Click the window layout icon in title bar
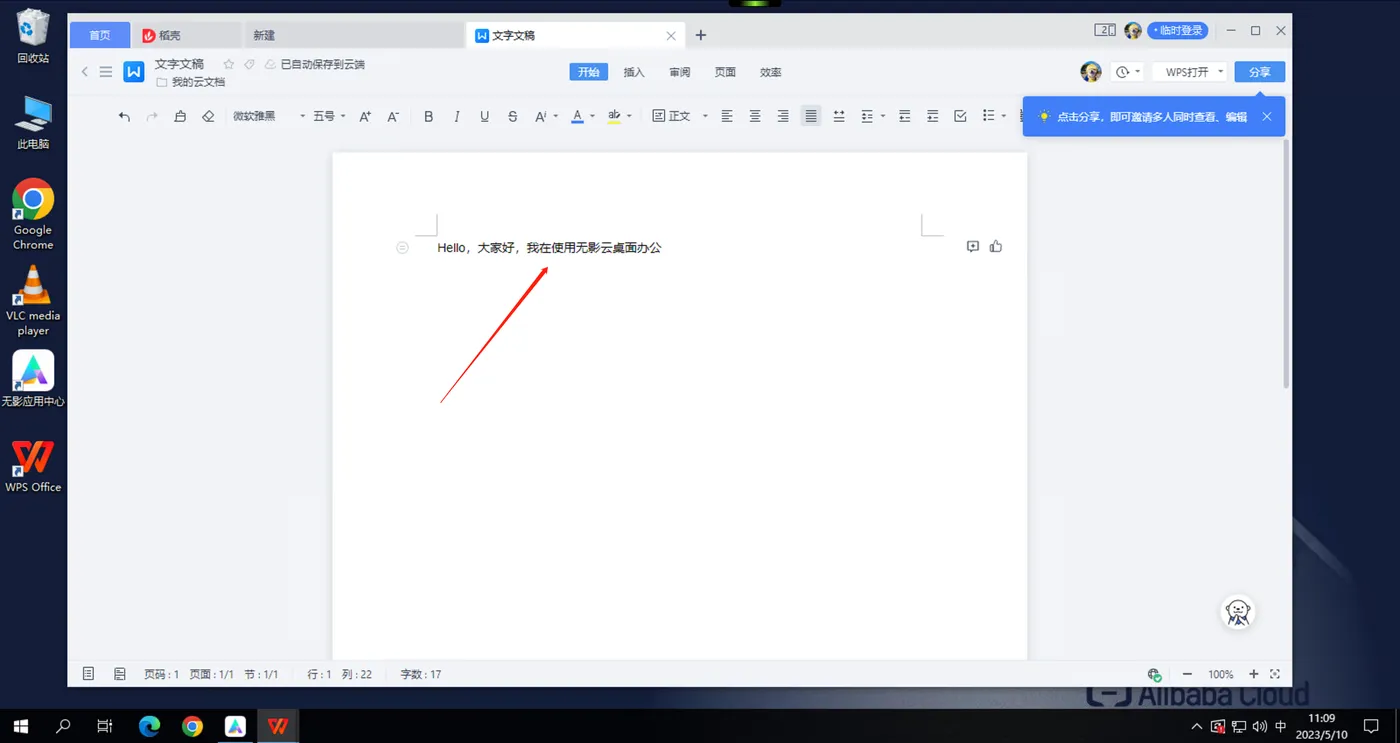Screen dimensions: 1400x743 pos(1105,30)
